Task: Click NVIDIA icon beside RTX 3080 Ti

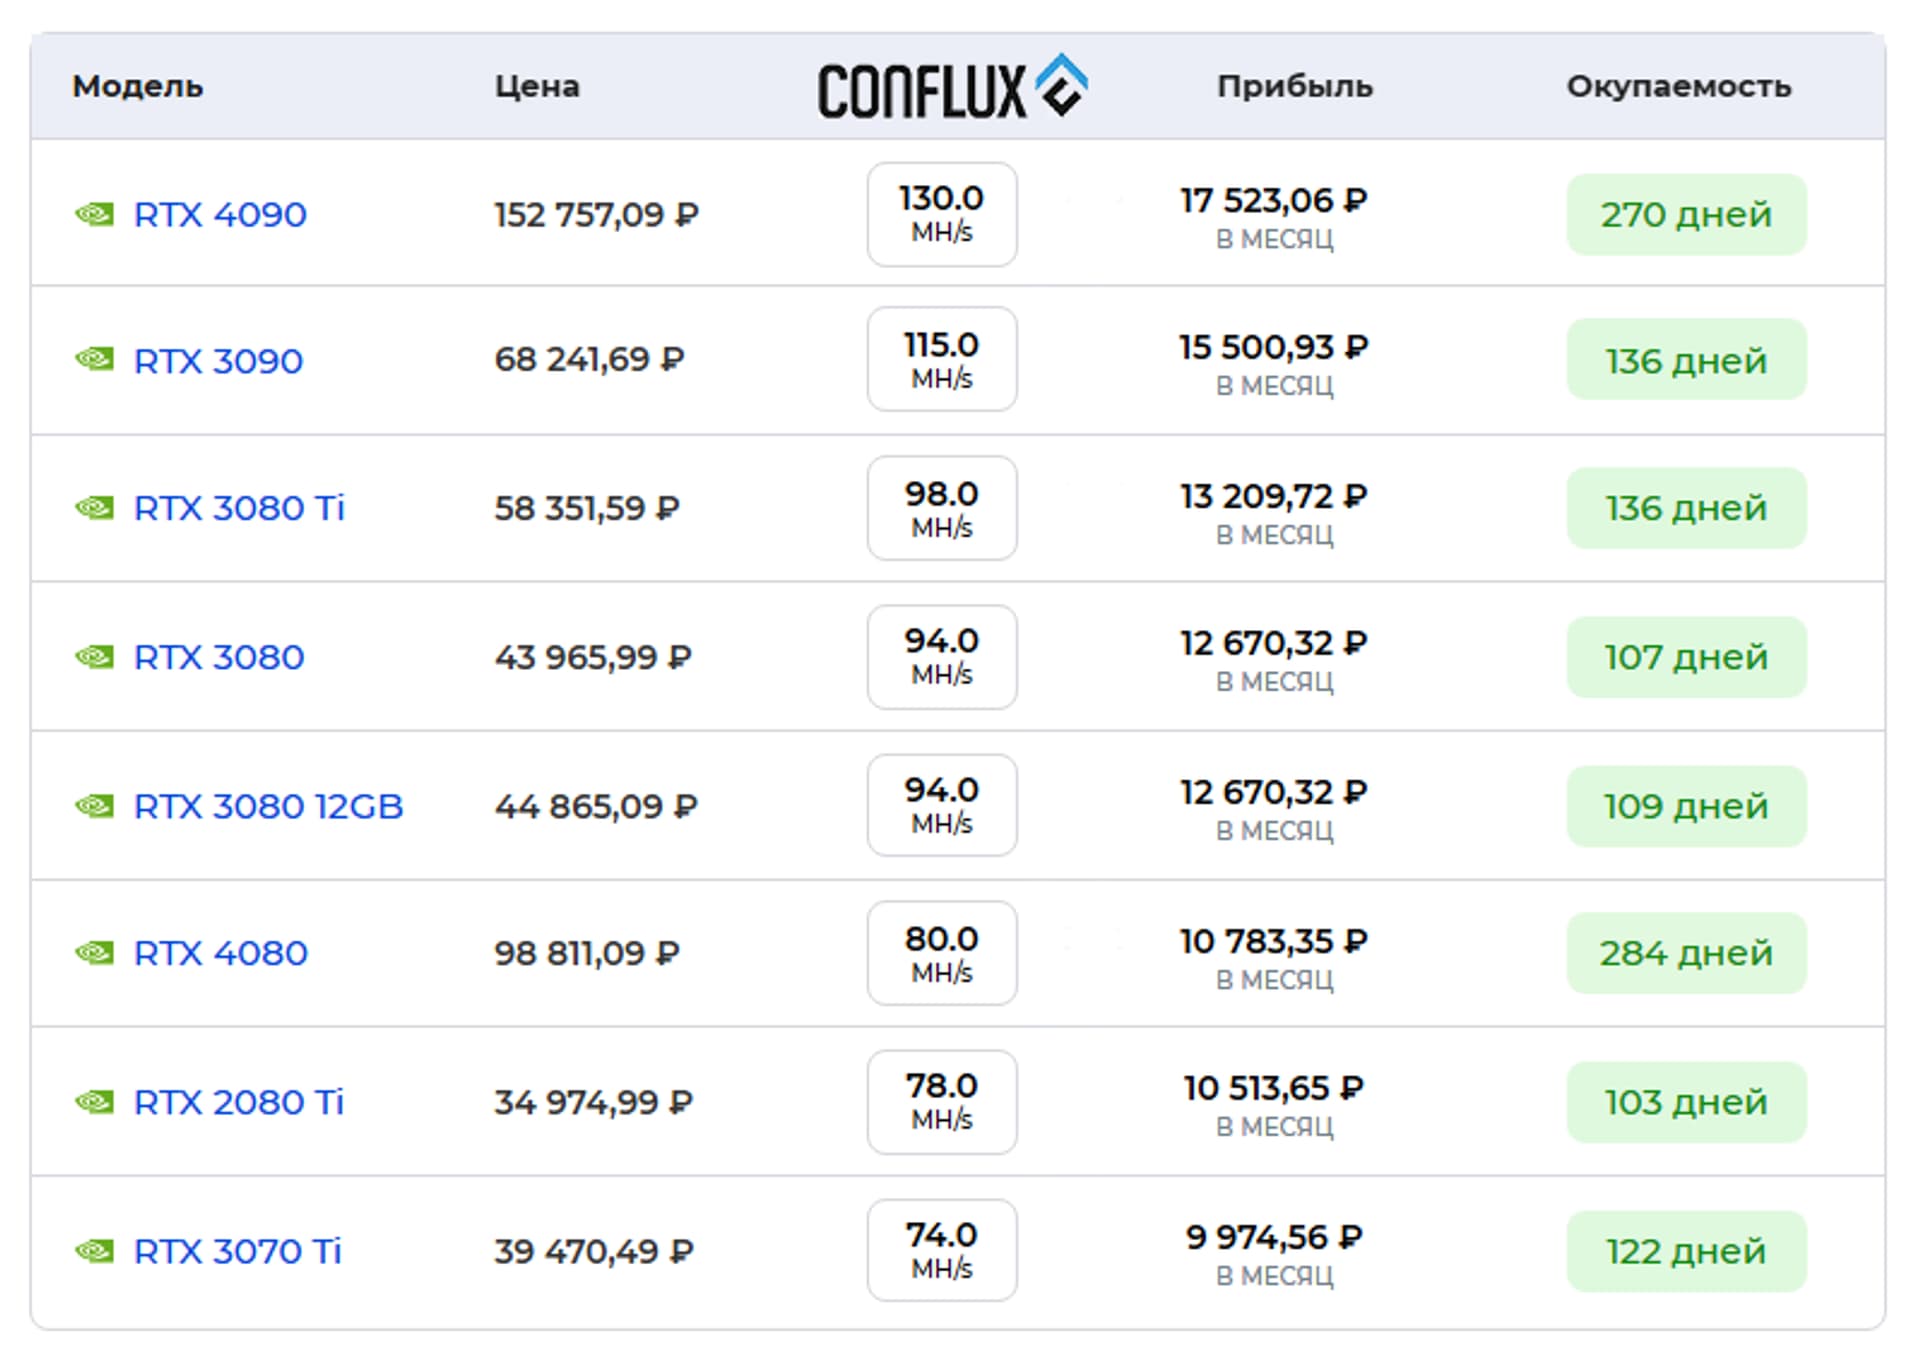Action: click(95, 508)
